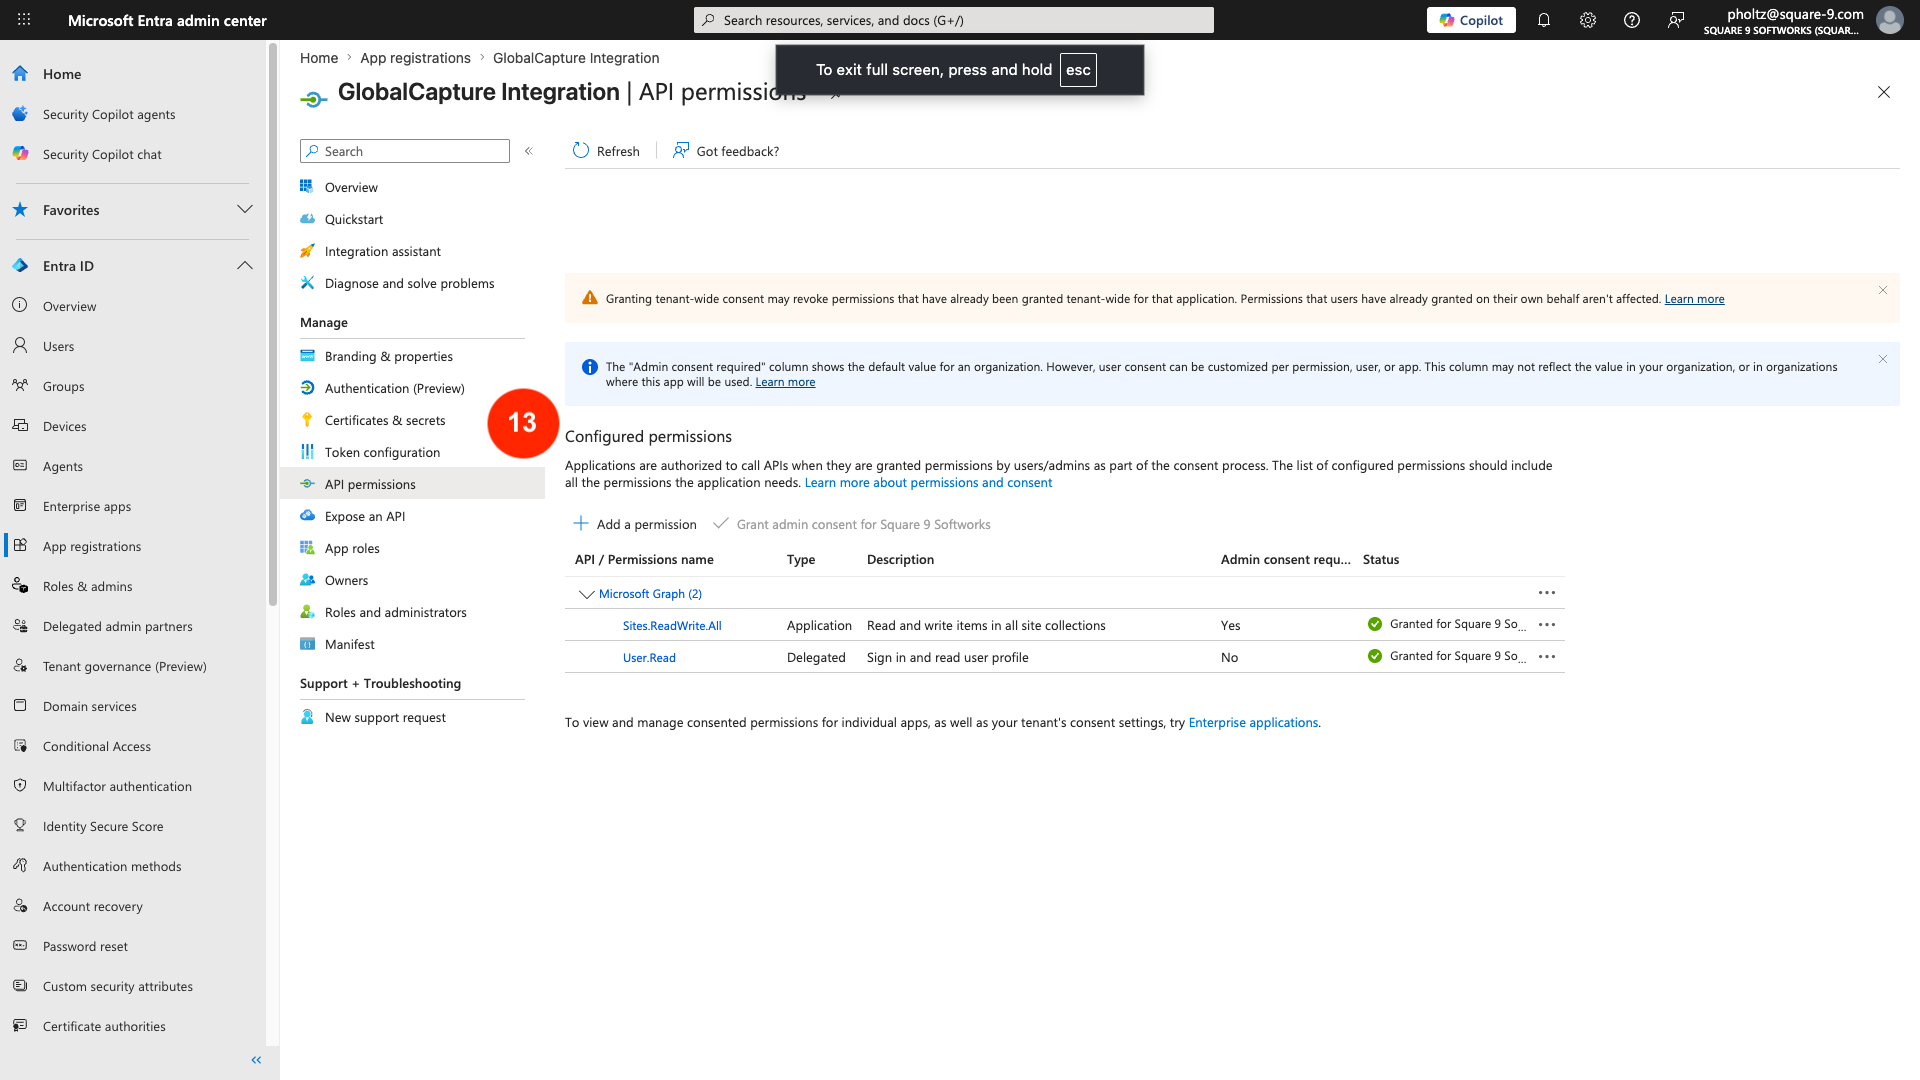Click Learn more in the info banner
1920x1080 pixels.
coord(785,382)
